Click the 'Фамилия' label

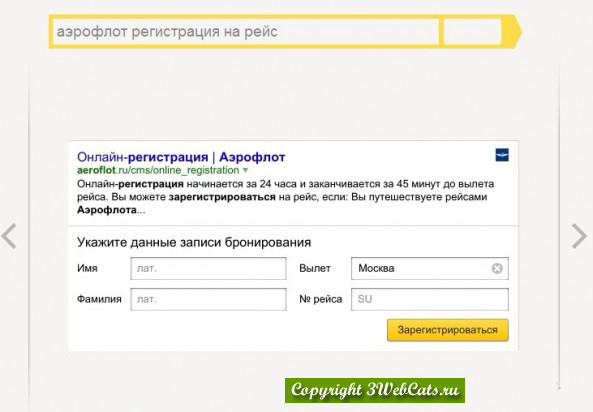click(x=99, y=299)
